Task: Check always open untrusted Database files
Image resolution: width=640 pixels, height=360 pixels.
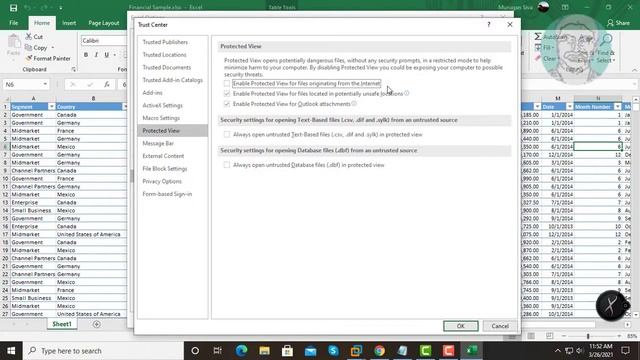Action: coord(227,165)
